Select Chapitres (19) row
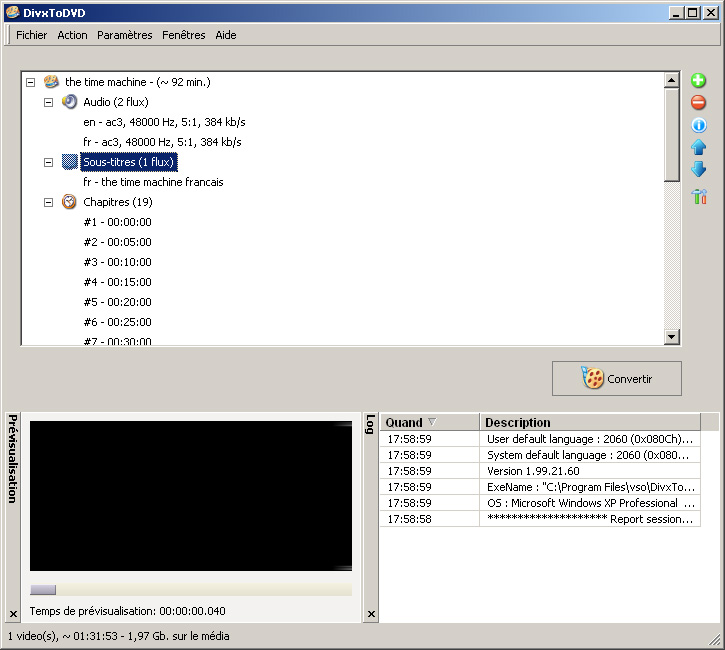This screenshot has width=725, height=650. click(117, 202)
